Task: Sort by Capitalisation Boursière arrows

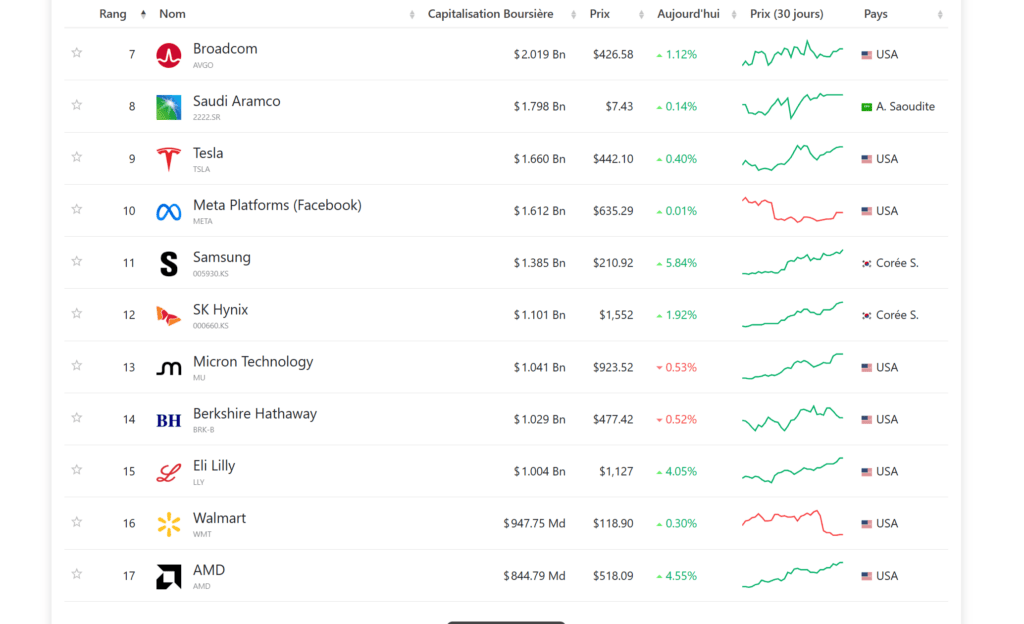Action: coord(573,14)
